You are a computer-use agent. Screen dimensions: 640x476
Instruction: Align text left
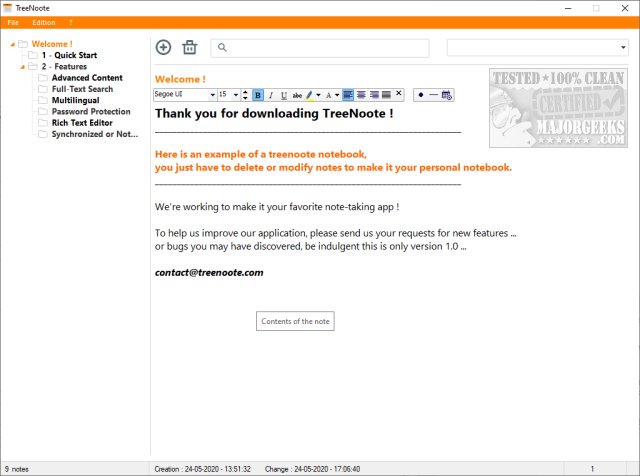point(348,95)
